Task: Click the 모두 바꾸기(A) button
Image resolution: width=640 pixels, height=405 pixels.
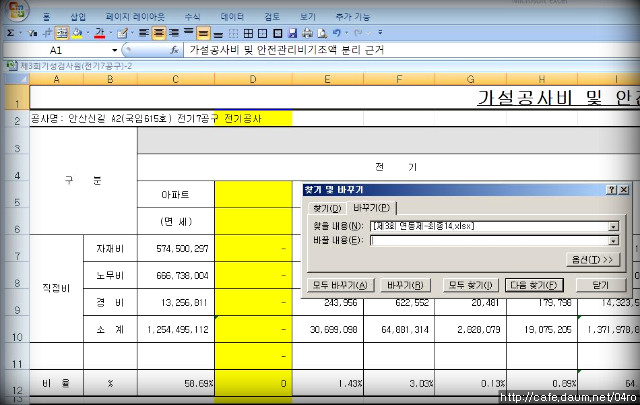Action: (340, 285)
